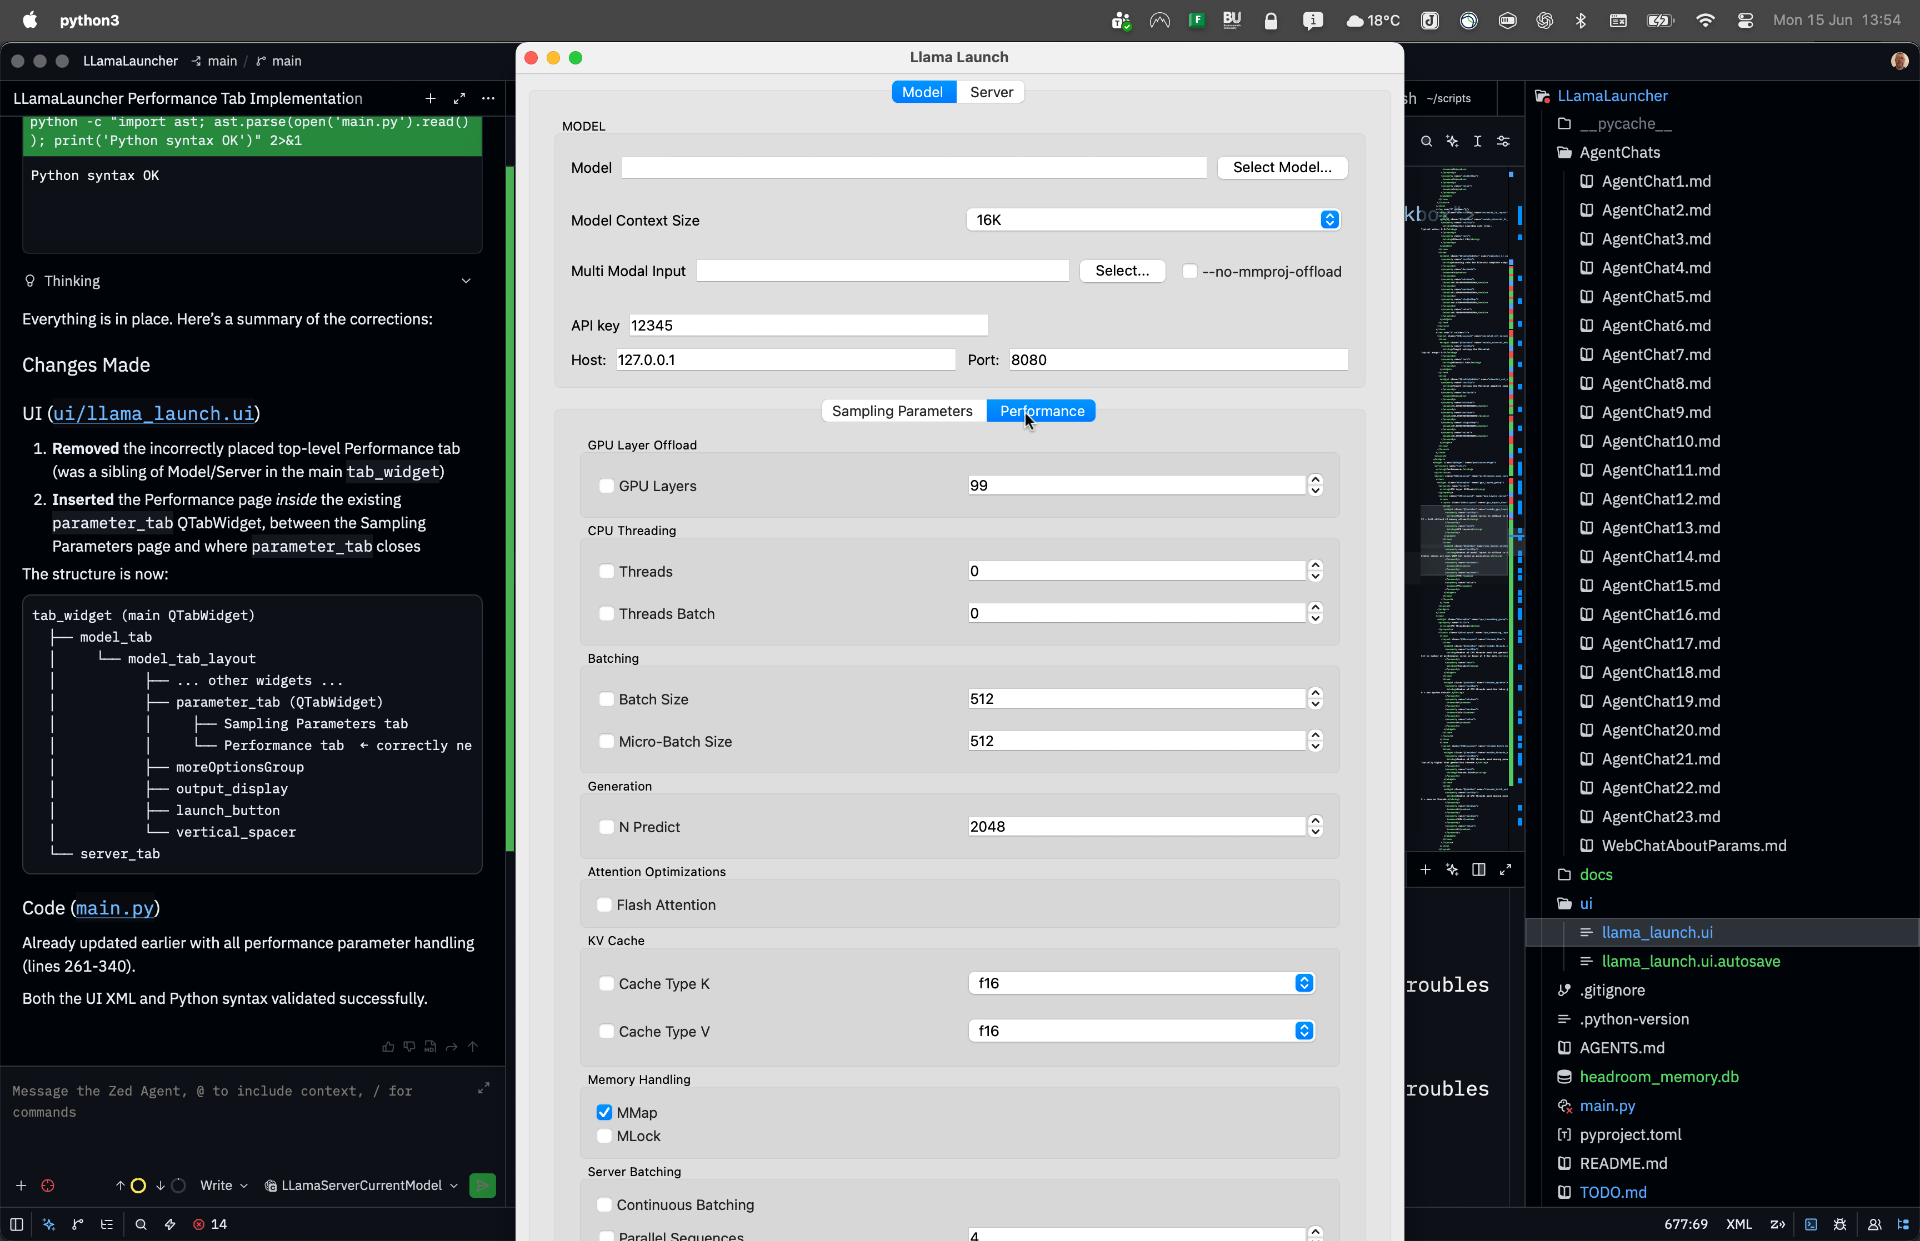Viewport: 1920px width, 1241px height.
Task: Open the Model Context Size dropdown
Action: tap(1153, 220)
